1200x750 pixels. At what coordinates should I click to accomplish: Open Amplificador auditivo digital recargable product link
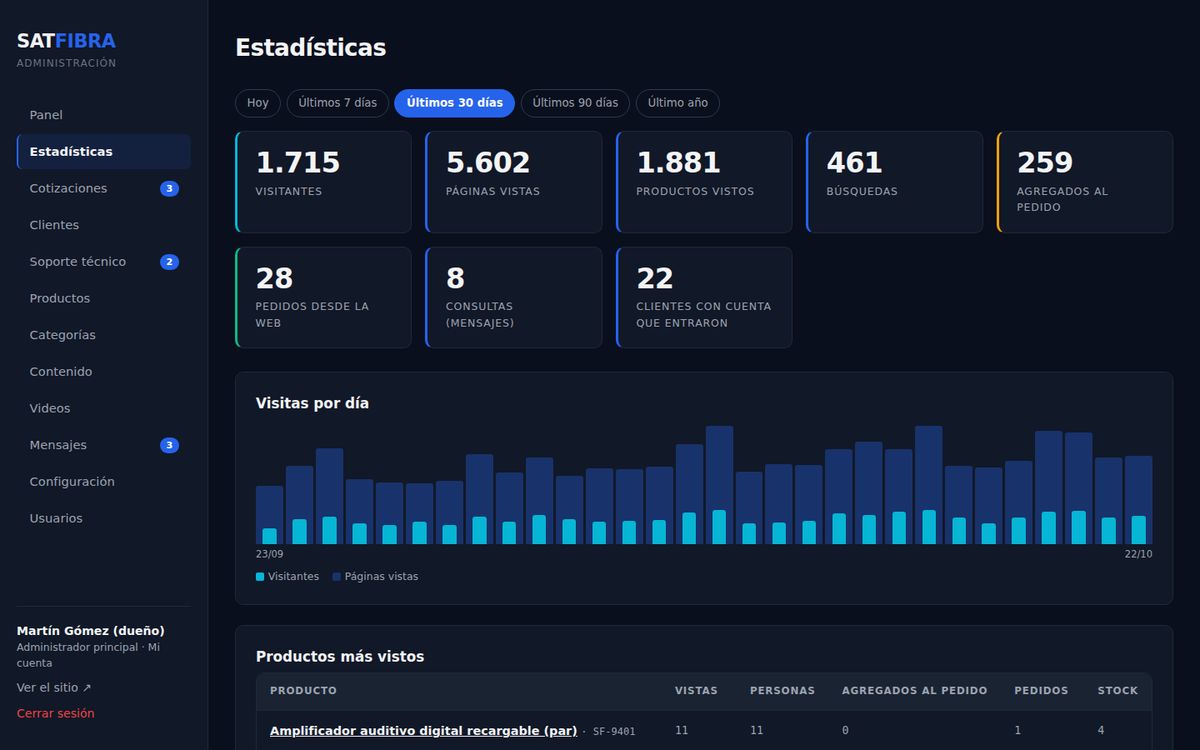click(423, 731)
